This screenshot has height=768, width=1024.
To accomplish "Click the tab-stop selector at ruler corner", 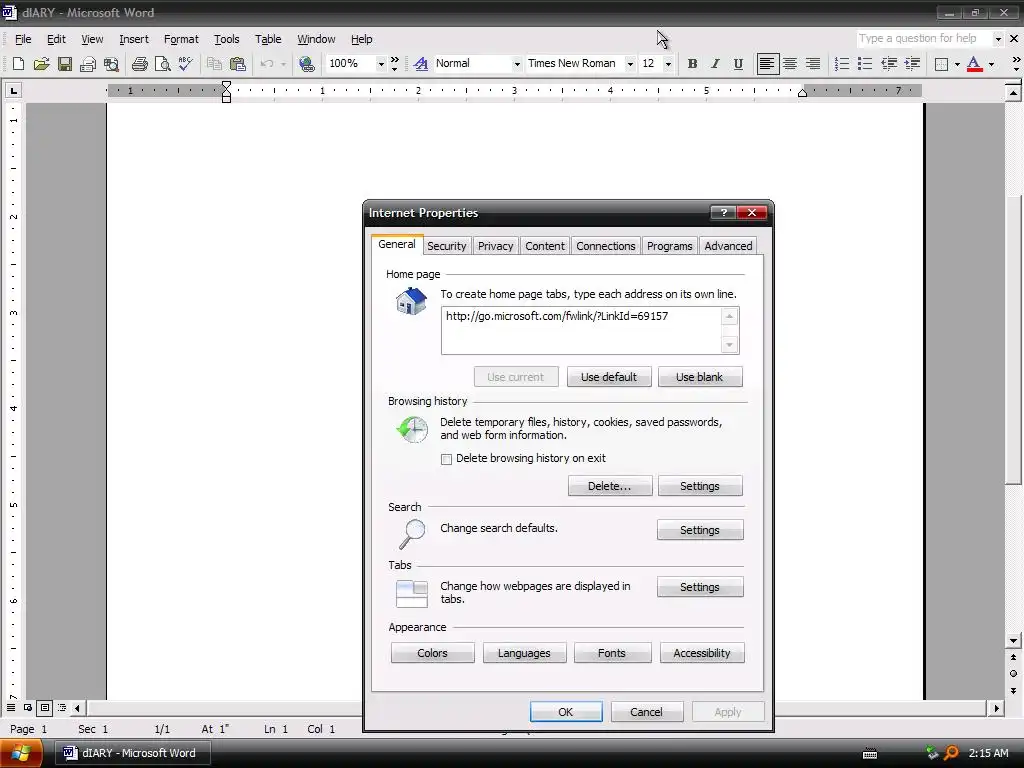I will [x=13, y=90].
